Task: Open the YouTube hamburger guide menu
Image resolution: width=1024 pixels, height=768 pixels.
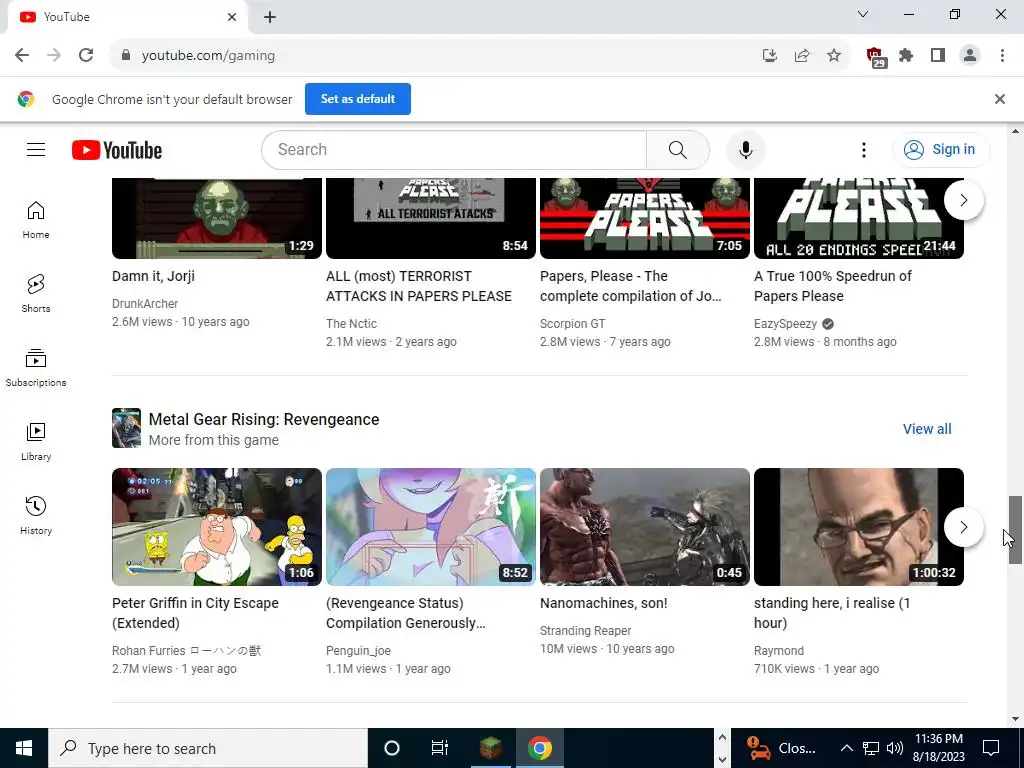Action: click(x=36, y=150)
